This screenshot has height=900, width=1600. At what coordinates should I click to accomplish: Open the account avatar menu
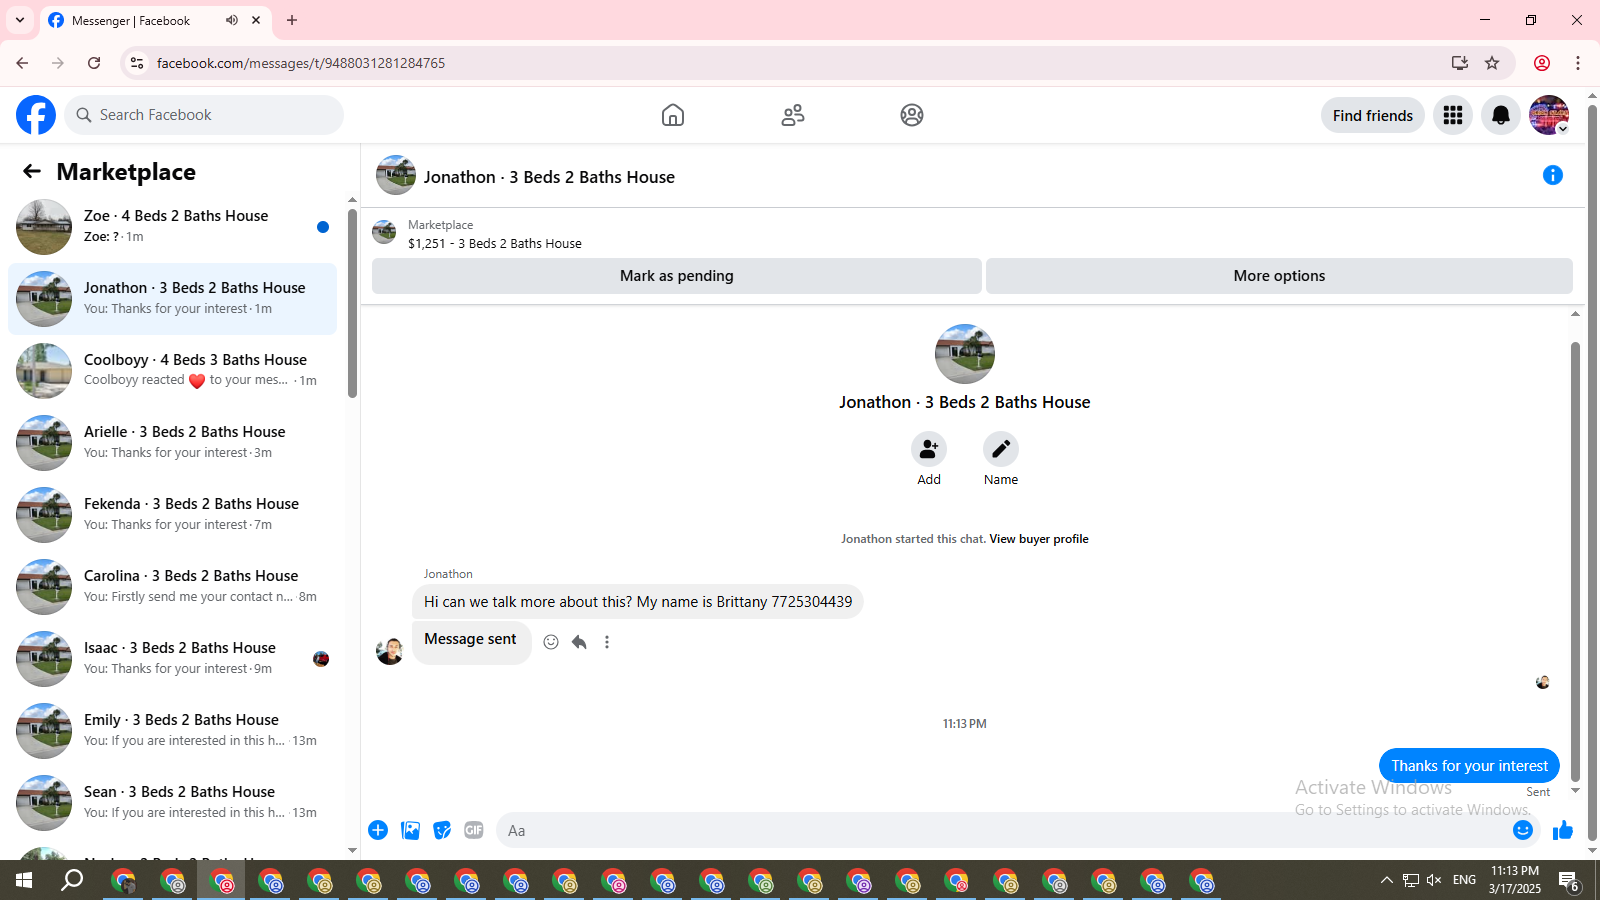[x=1549, y=115]
